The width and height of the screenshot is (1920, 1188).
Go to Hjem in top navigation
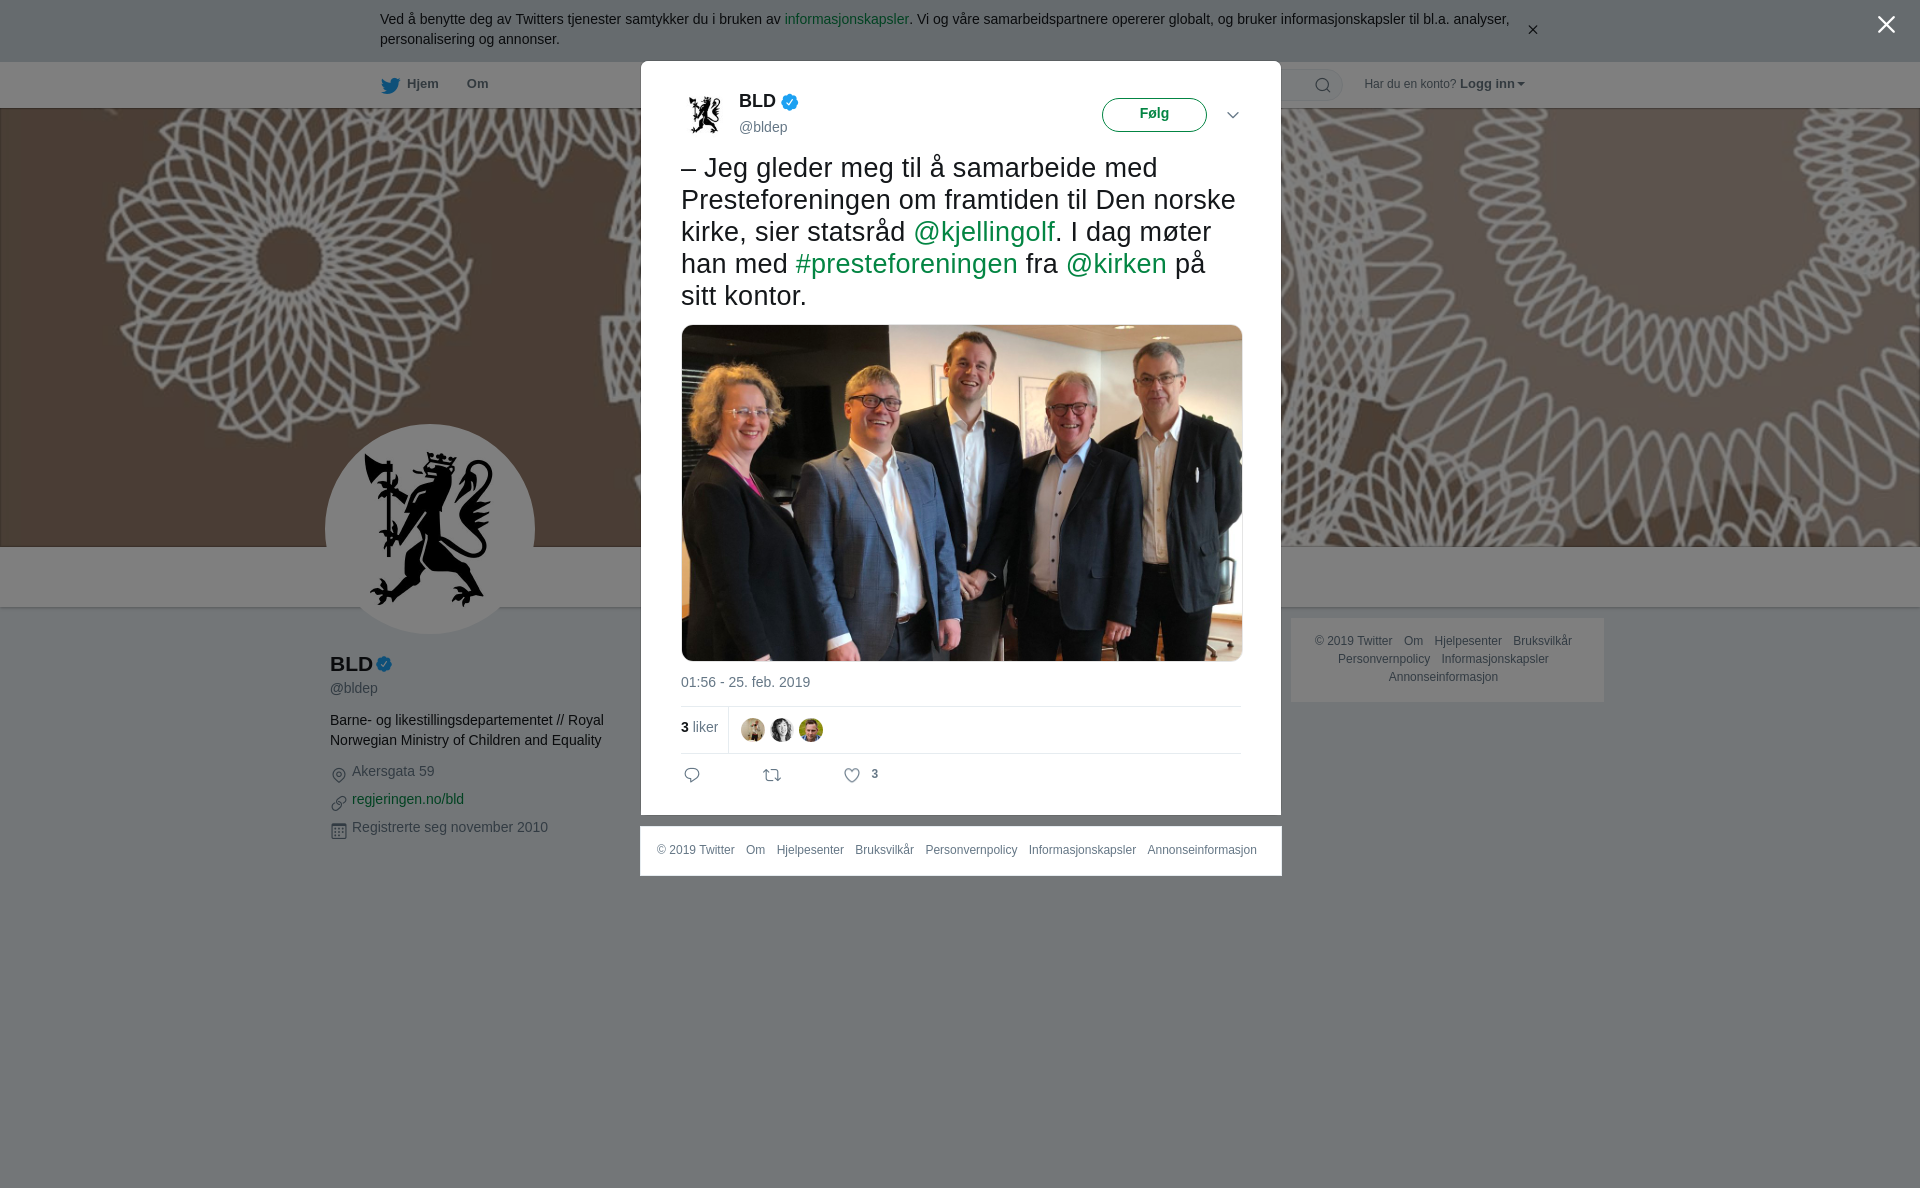pyautogui.click(x=422, y=84)
